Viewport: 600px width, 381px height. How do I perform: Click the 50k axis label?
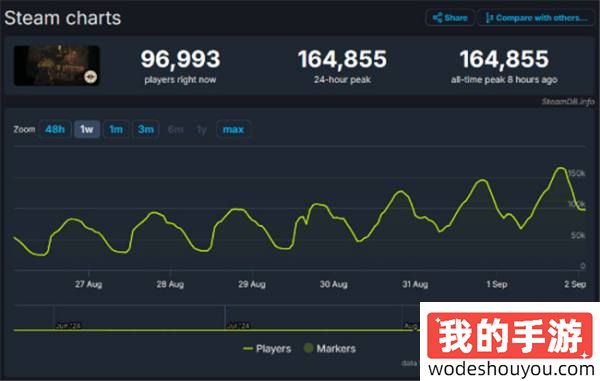click(x=578, y=235)
